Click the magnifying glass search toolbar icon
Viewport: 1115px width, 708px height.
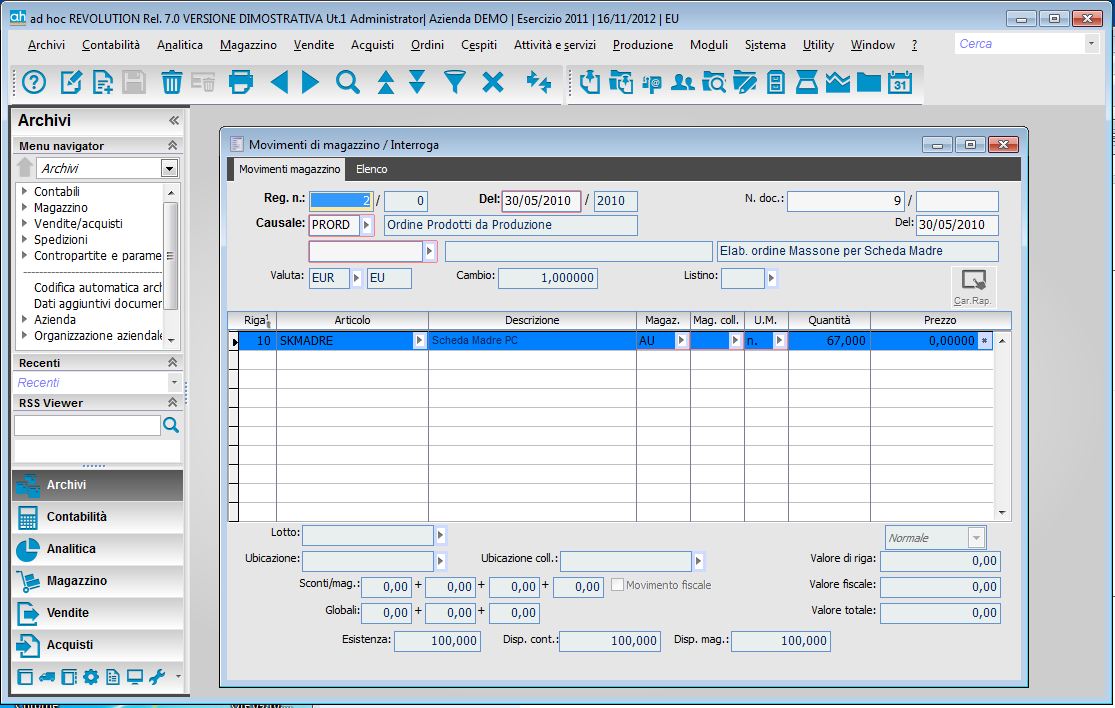(347, 83)
